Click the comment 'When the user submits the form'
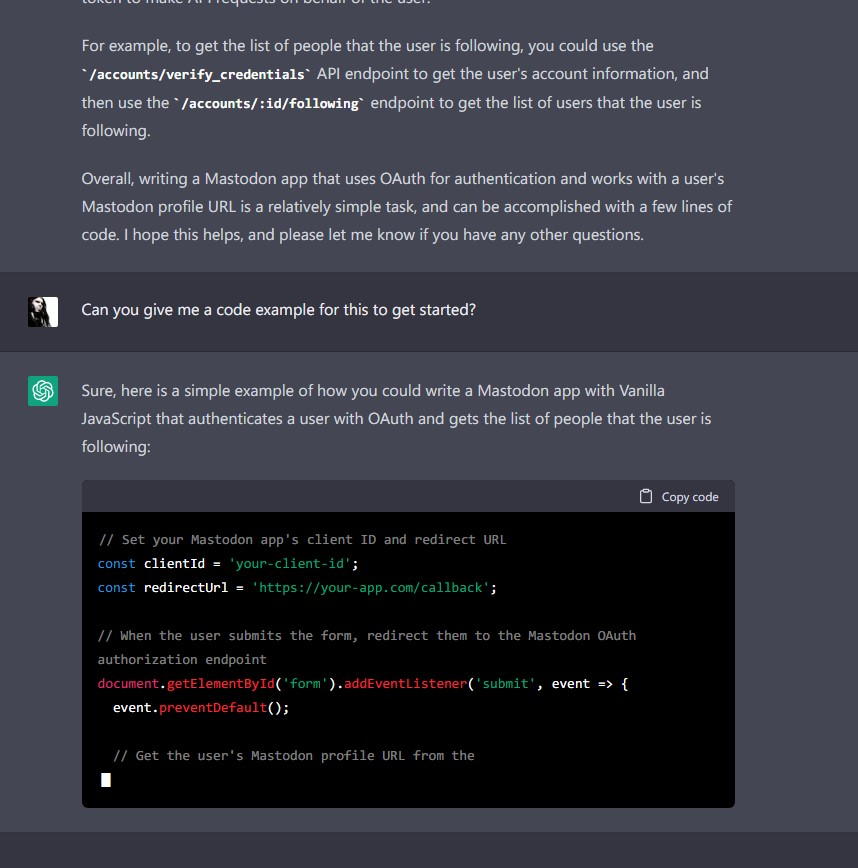 coord(367,647)
